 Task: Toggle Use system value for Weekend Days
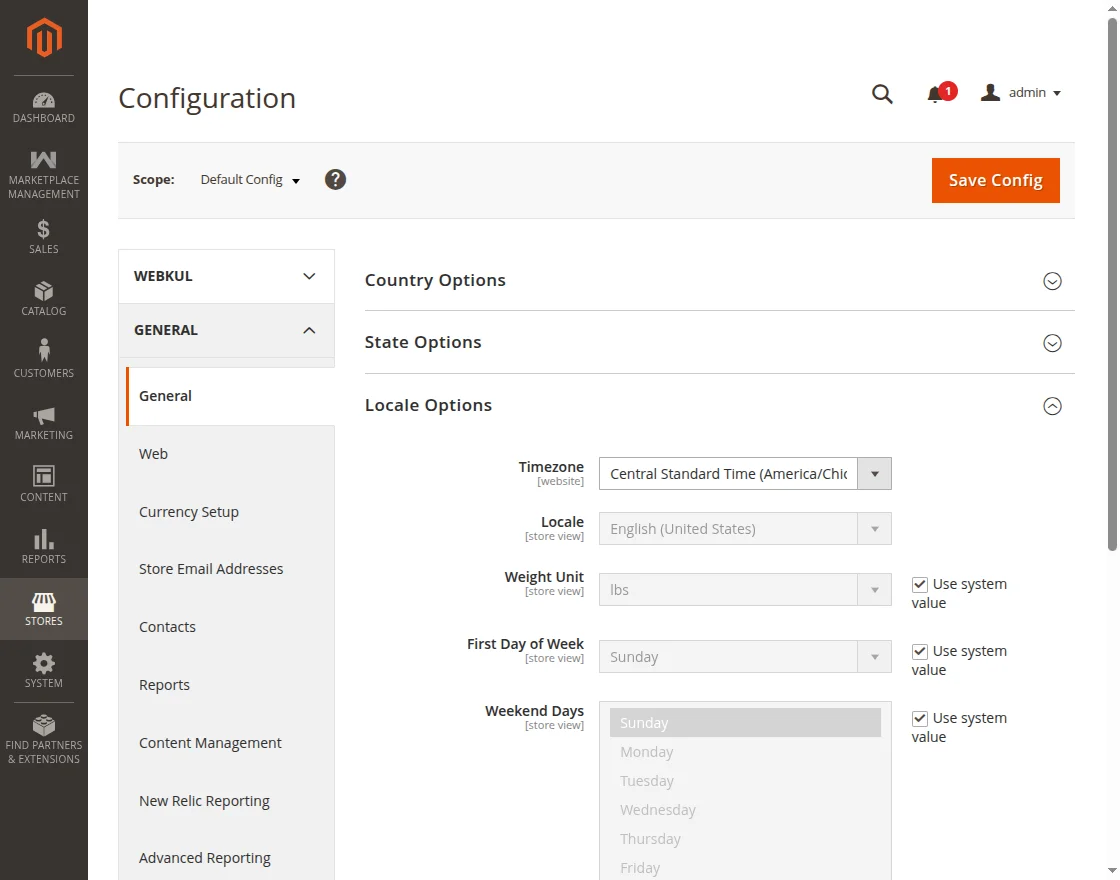920,718
